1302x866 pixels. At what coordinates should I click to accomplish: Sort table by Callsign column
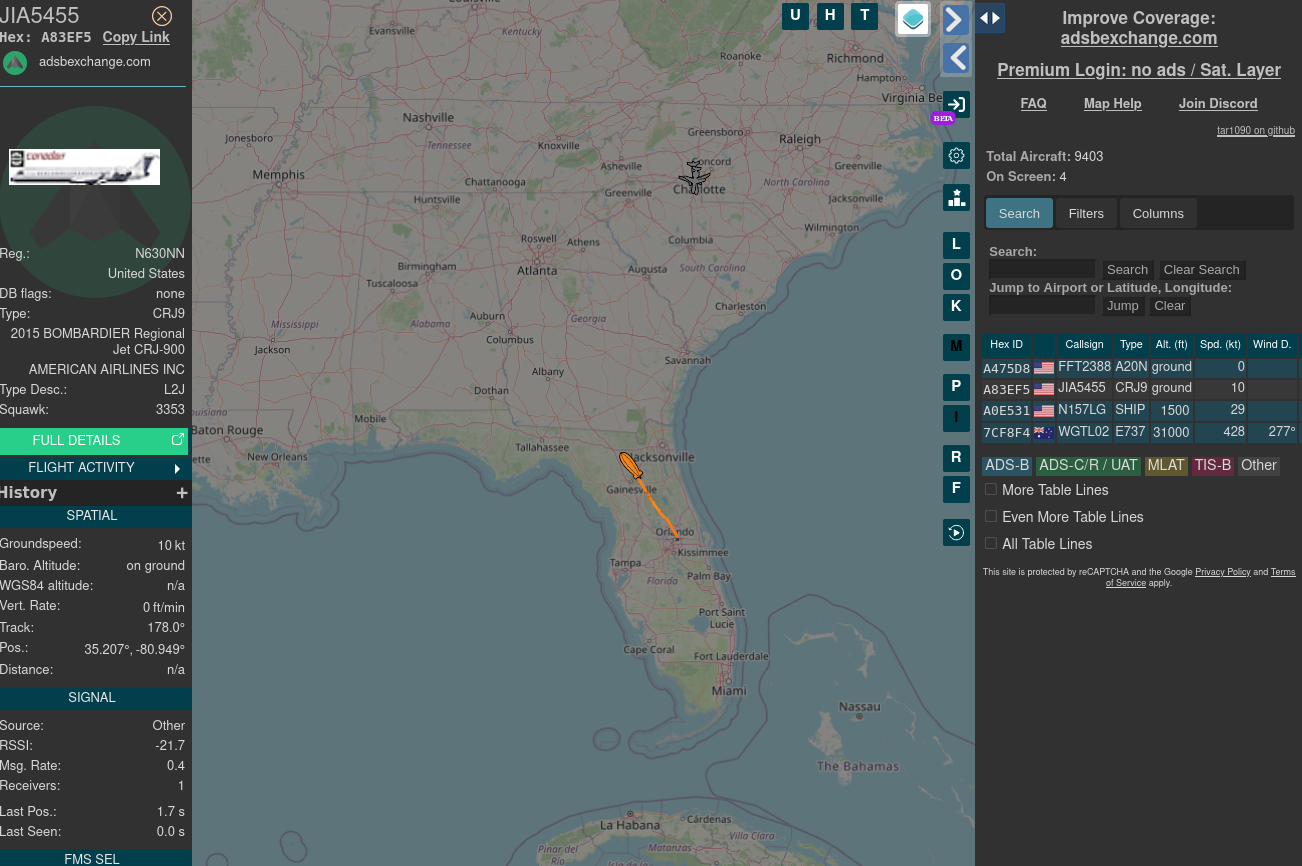point(1084,345)
